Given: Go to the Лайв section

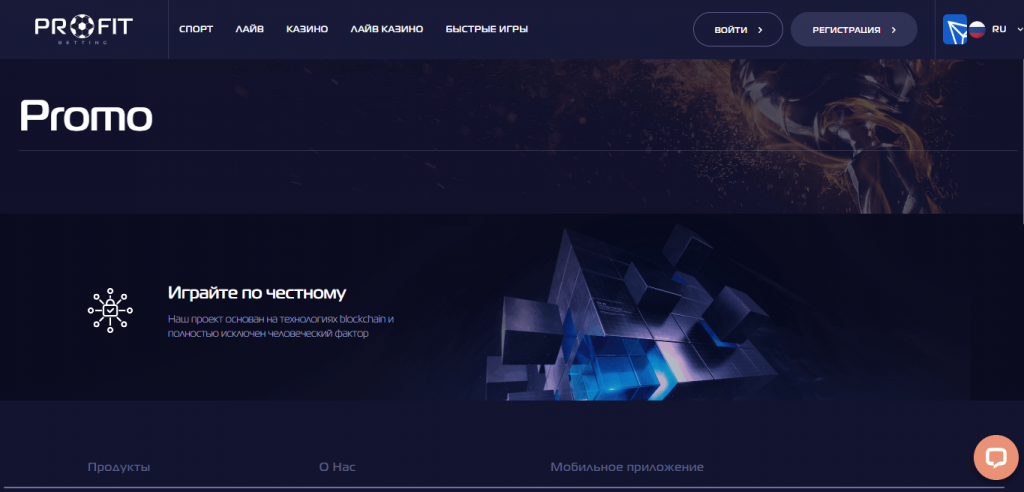Looking at the screenshot, I should click(x=249, y=29).
